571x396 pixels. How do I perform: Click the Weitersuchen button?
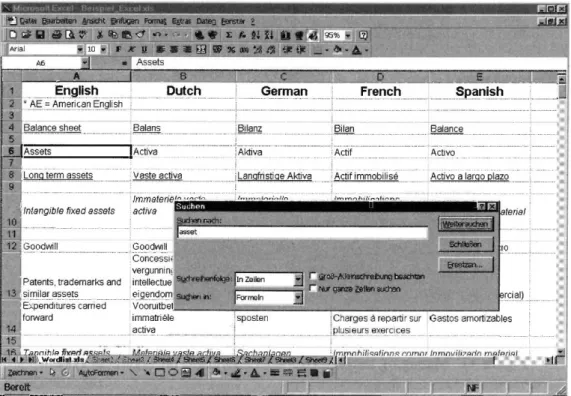(x=465, y=224)
